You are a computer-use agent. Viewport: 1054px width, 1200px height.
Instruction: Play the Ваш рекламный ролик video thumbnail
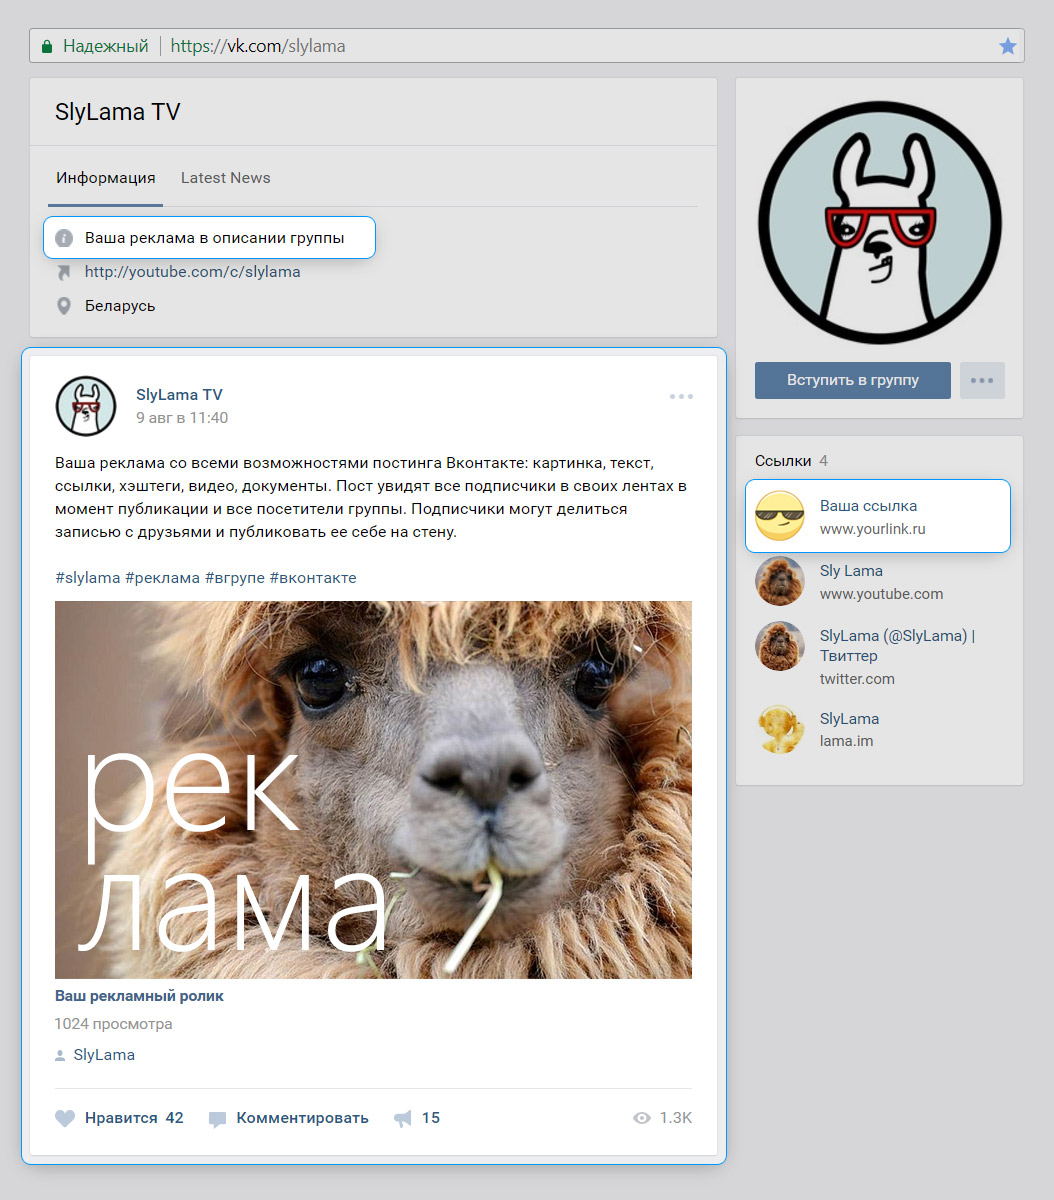(x=373, y=790)
